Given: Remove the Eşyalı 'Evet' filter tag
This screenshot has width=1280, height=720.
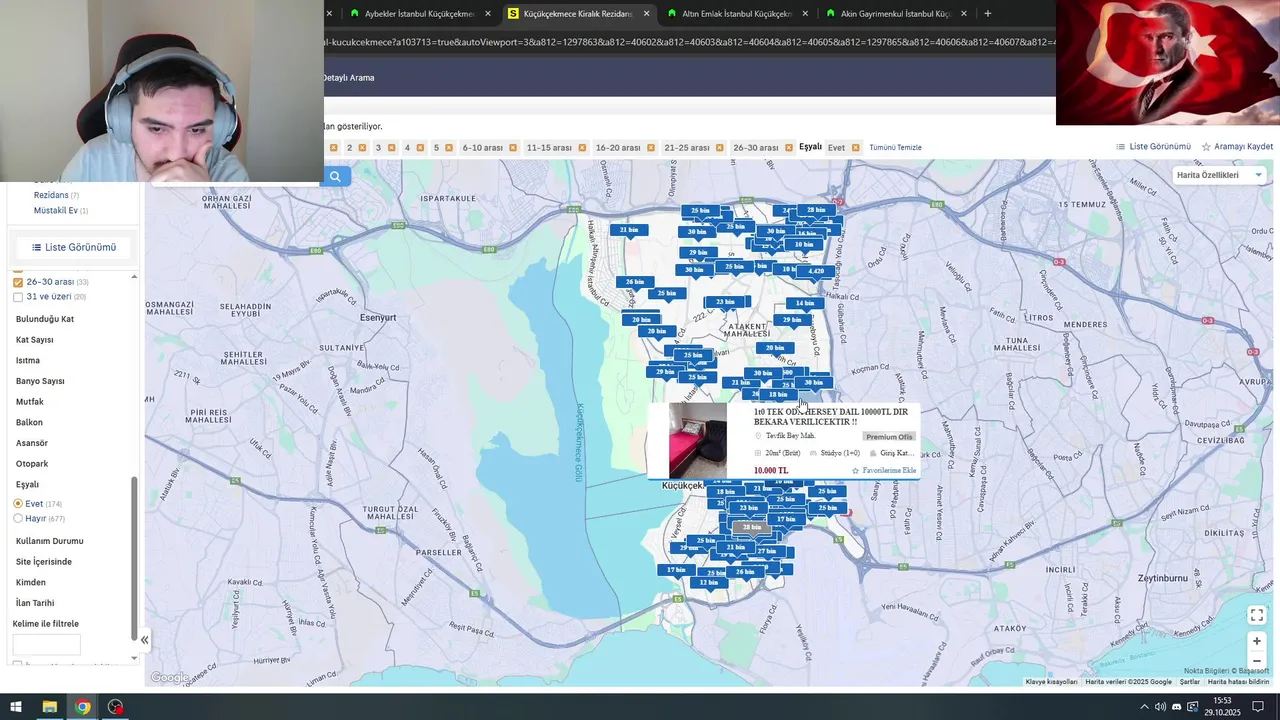Looking at the screenshot, I should (855, 147).
